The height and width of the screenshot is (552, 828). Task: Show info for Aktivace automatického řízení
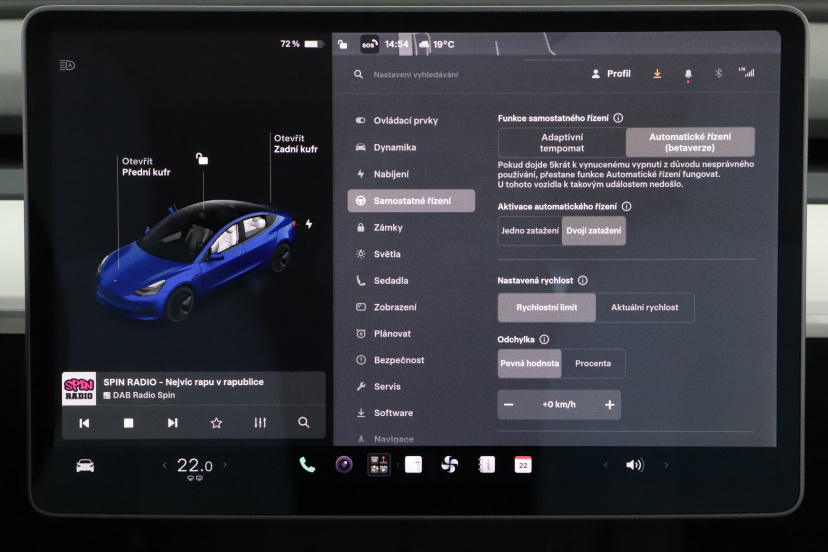(x=626, y=207)
